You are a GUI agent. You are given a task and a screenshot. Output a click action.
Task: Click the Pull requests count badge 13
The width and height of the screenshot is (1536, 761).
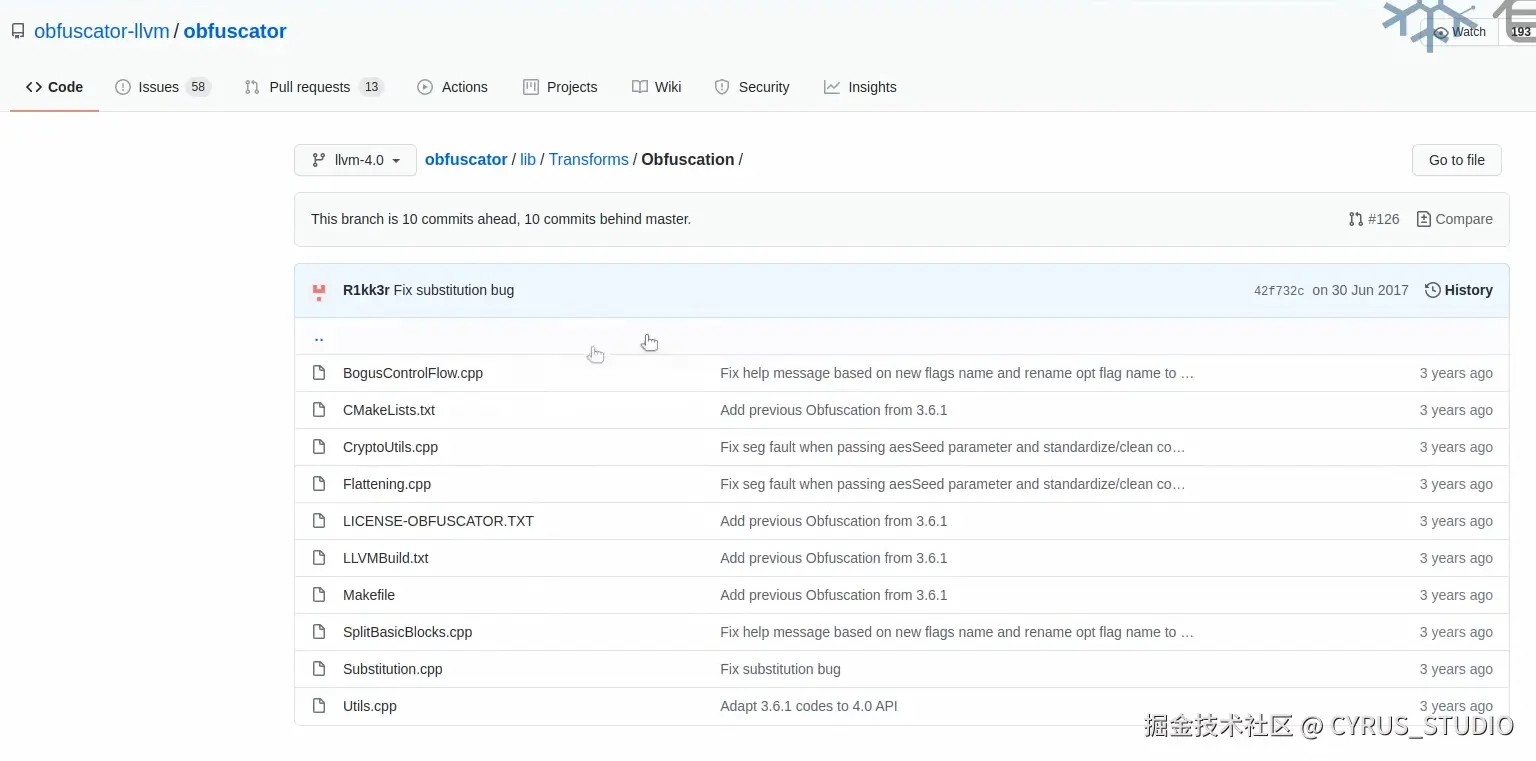click(x=371, y=87)
